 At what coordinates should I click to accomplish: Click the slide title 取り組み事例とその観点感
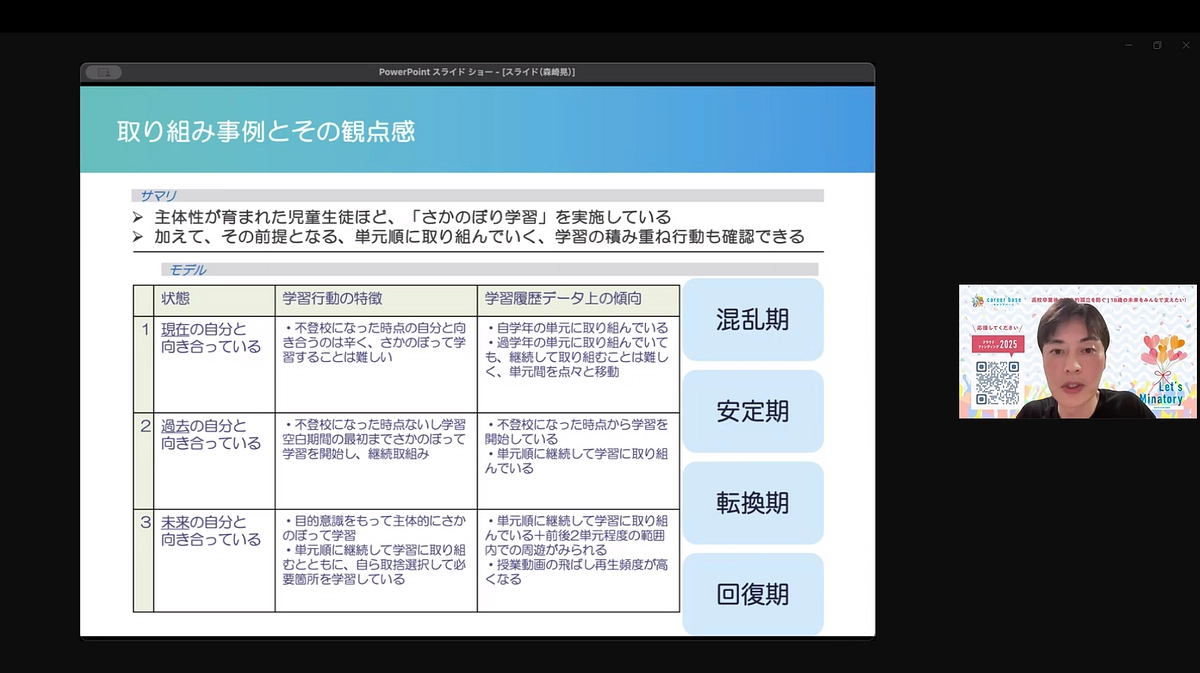pyautogui.click(x=267, y=129)
